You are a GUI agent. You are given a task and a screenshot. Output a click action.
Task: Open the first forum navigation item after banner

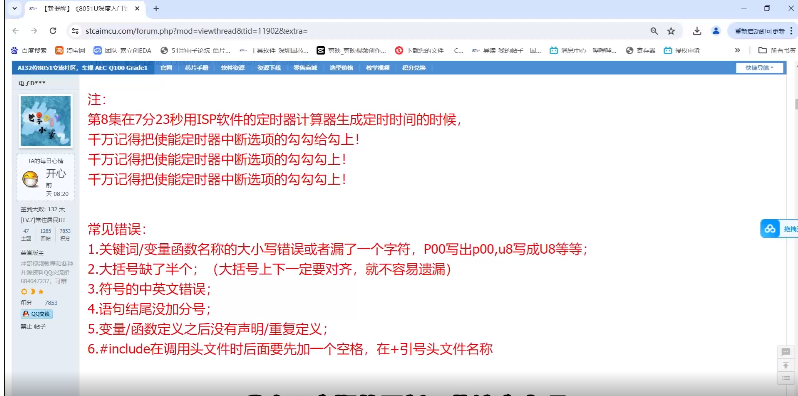pyautogui.click(x=165, y=67)
